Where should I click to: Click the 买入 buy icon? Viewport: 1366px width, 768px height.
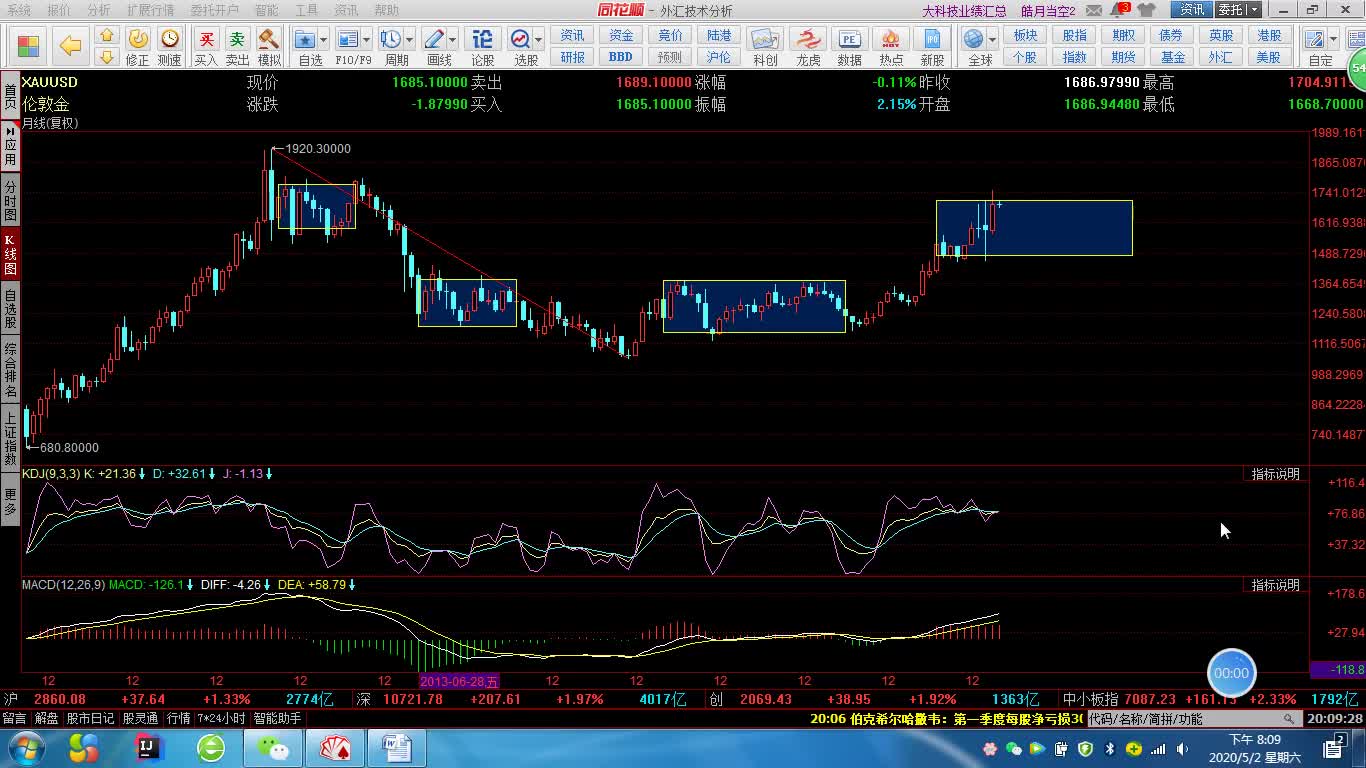(x=206, y=46)
